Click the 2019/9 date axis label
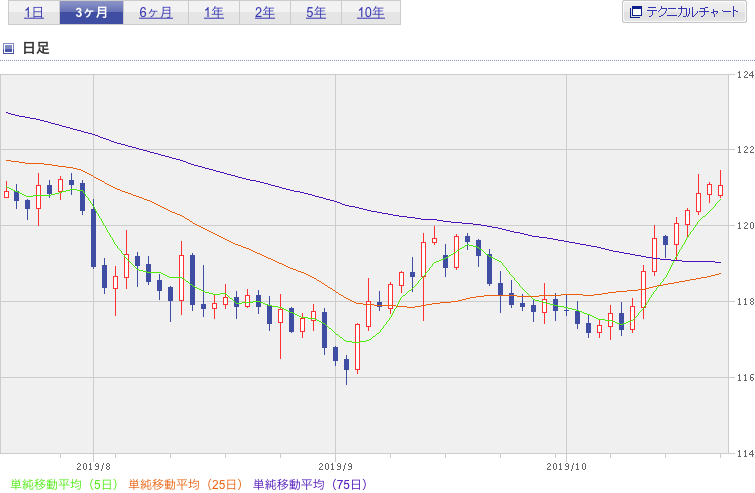Screen dimensions: 755x493 pyautogui.click(x=336, y=467)
